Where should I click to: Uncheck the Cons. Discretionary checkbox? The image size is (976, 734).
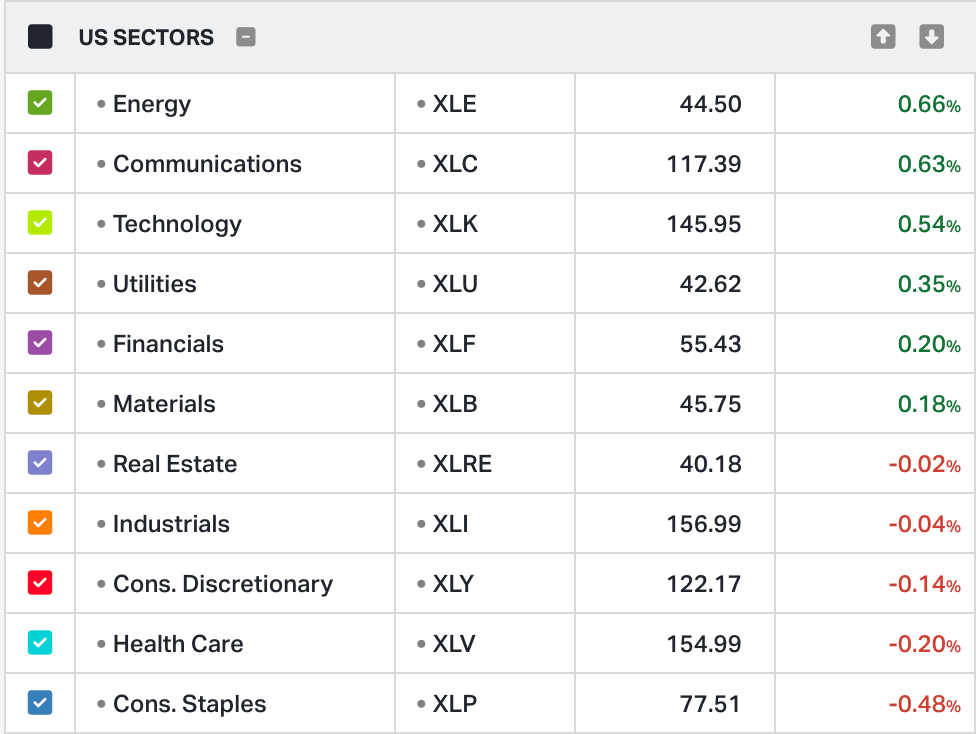pyautogui.click(x=40, y=583)
